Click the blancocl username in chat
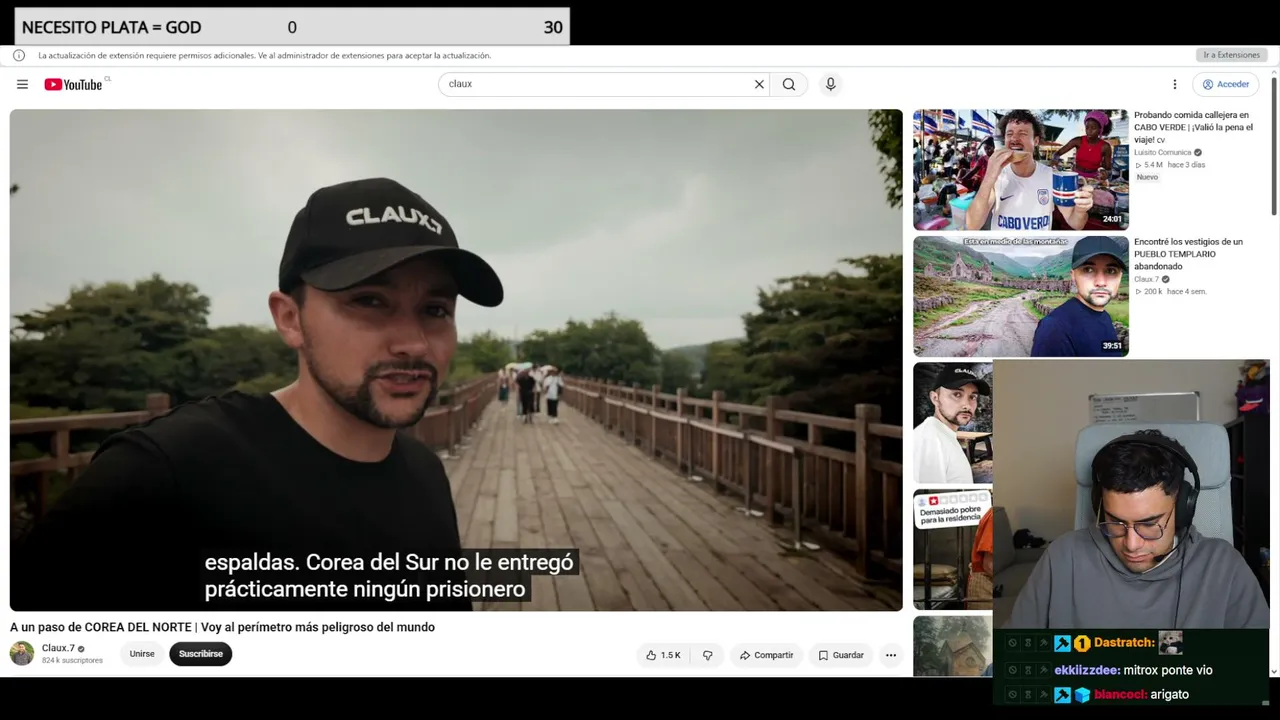The width and height of the screenshot is (1280, 720). point(1120,695)
